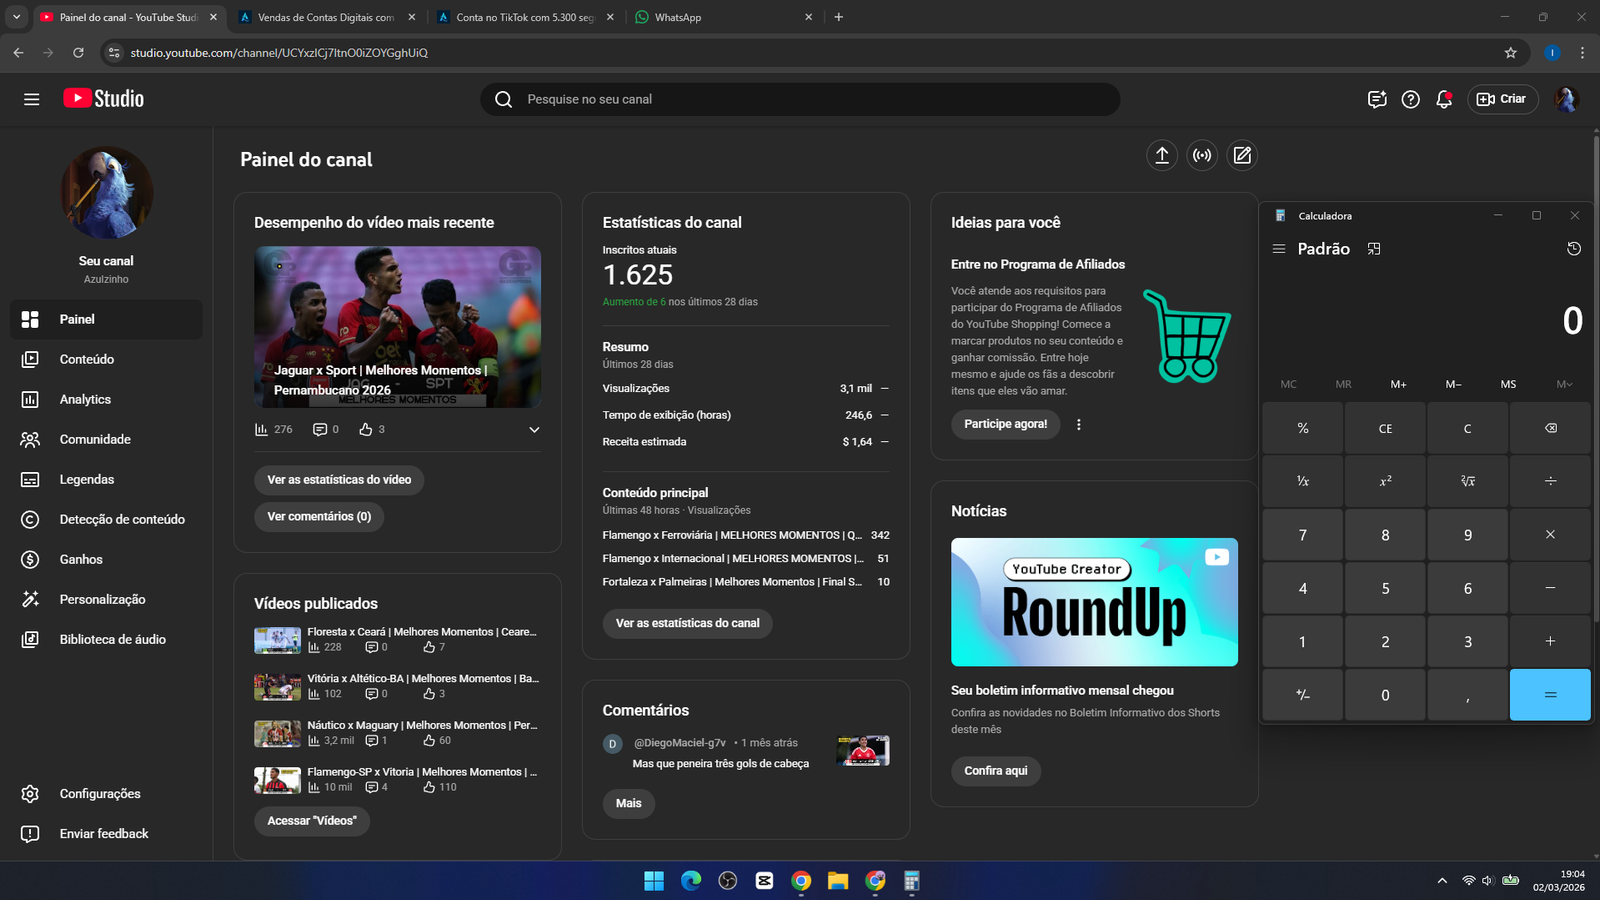Screen dimensions: 1600x900
Task: Open calculator history icon
Action: click(1573, 249)
